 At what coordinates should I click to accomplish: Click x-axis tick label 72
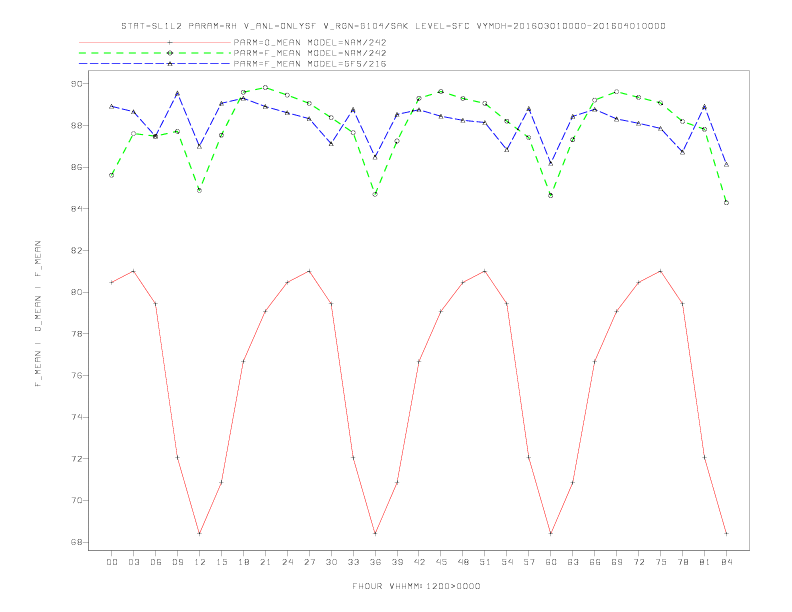[639, 562]
